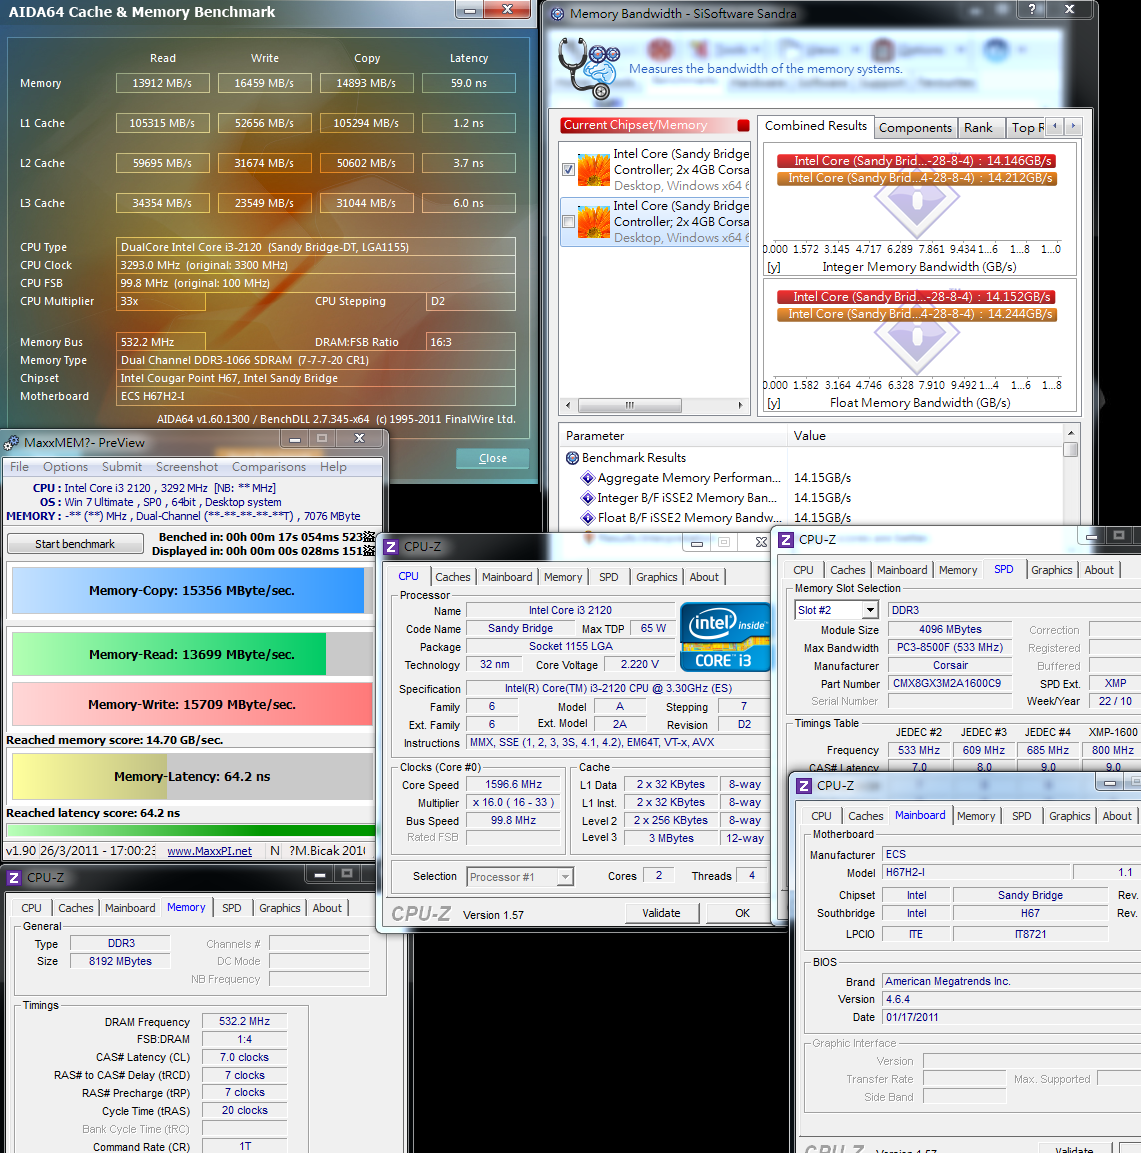This screenshot has height=1153, width=1141.
Task: Tick the unchecked second Intel Core result checkbox
Action: [x=568, y=221]
